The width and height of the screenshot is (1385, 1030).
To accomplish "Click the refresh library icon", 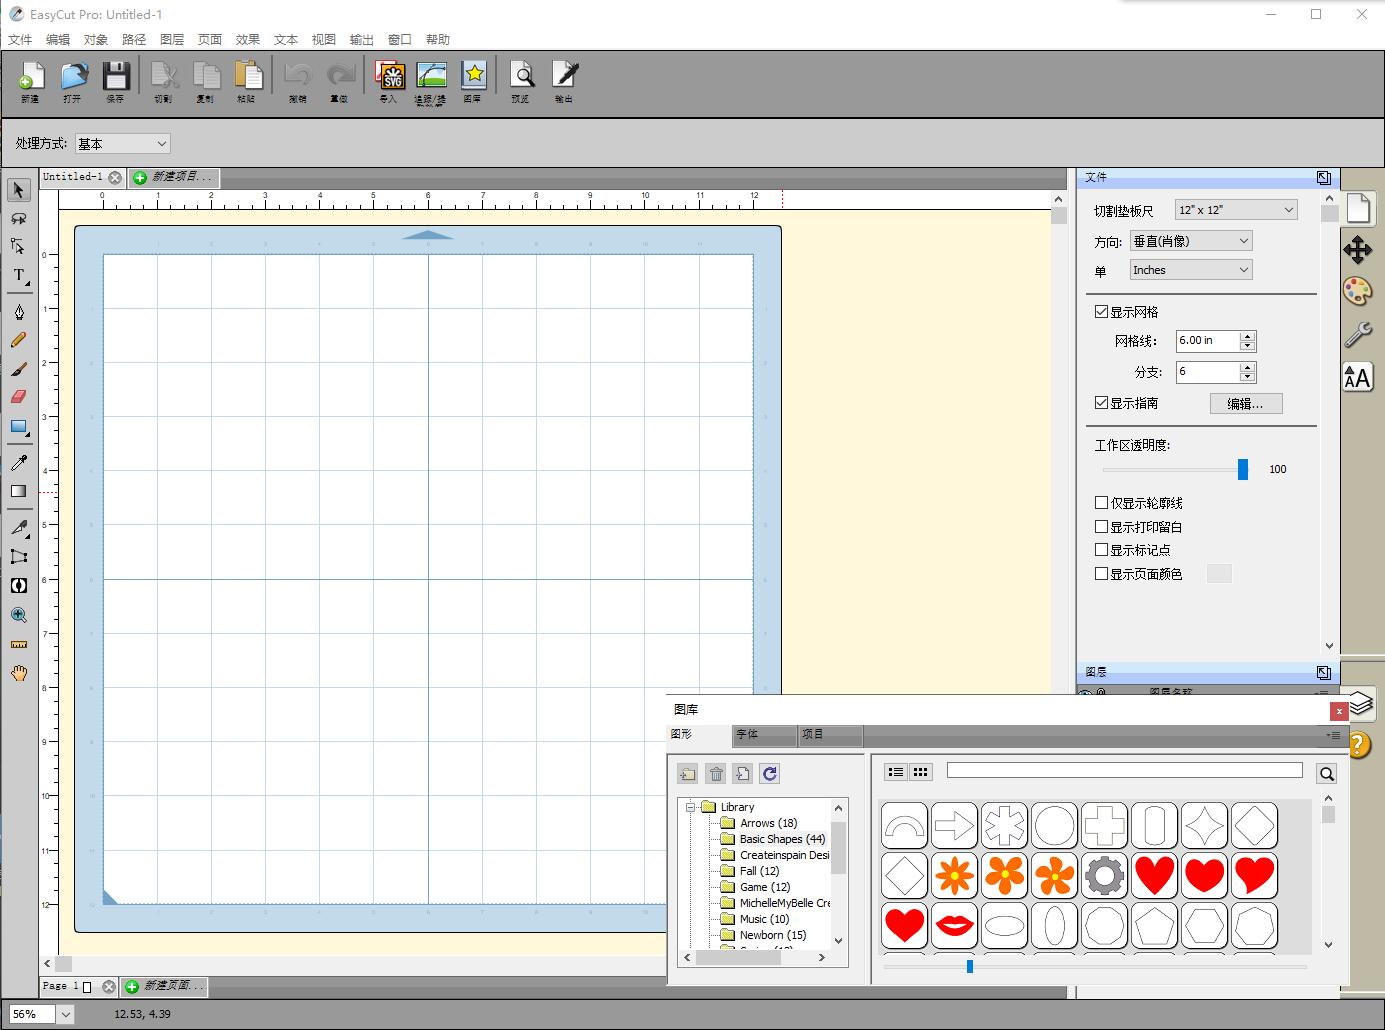I will pos(769,773).
